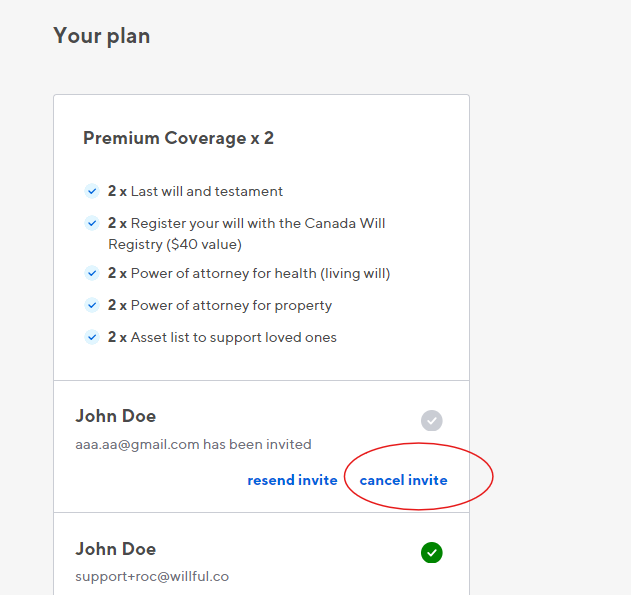Viewport: 631px width, 595px height.
Task: Click the green checkmark status icon
Action: tap(432, 553)
